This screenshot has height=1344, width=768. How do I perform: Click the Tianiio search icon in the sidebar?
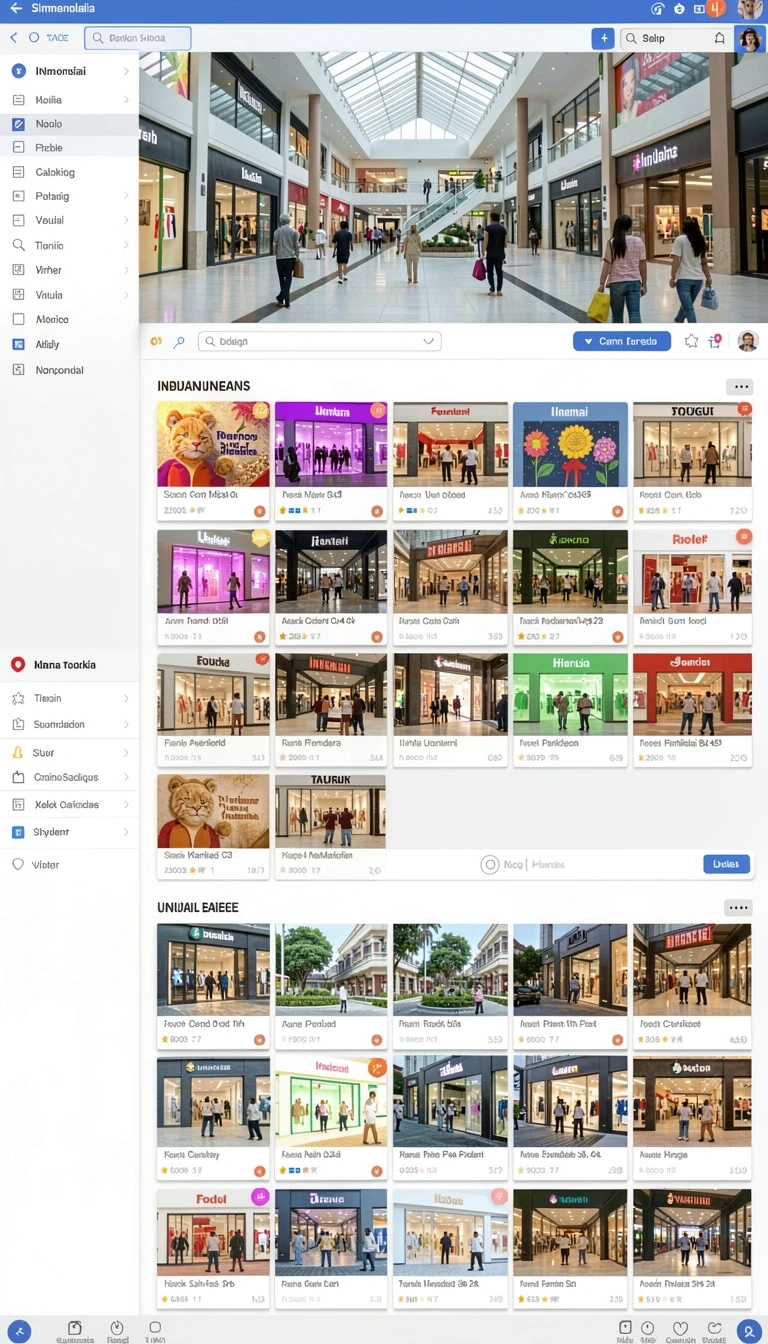[17, 245]
